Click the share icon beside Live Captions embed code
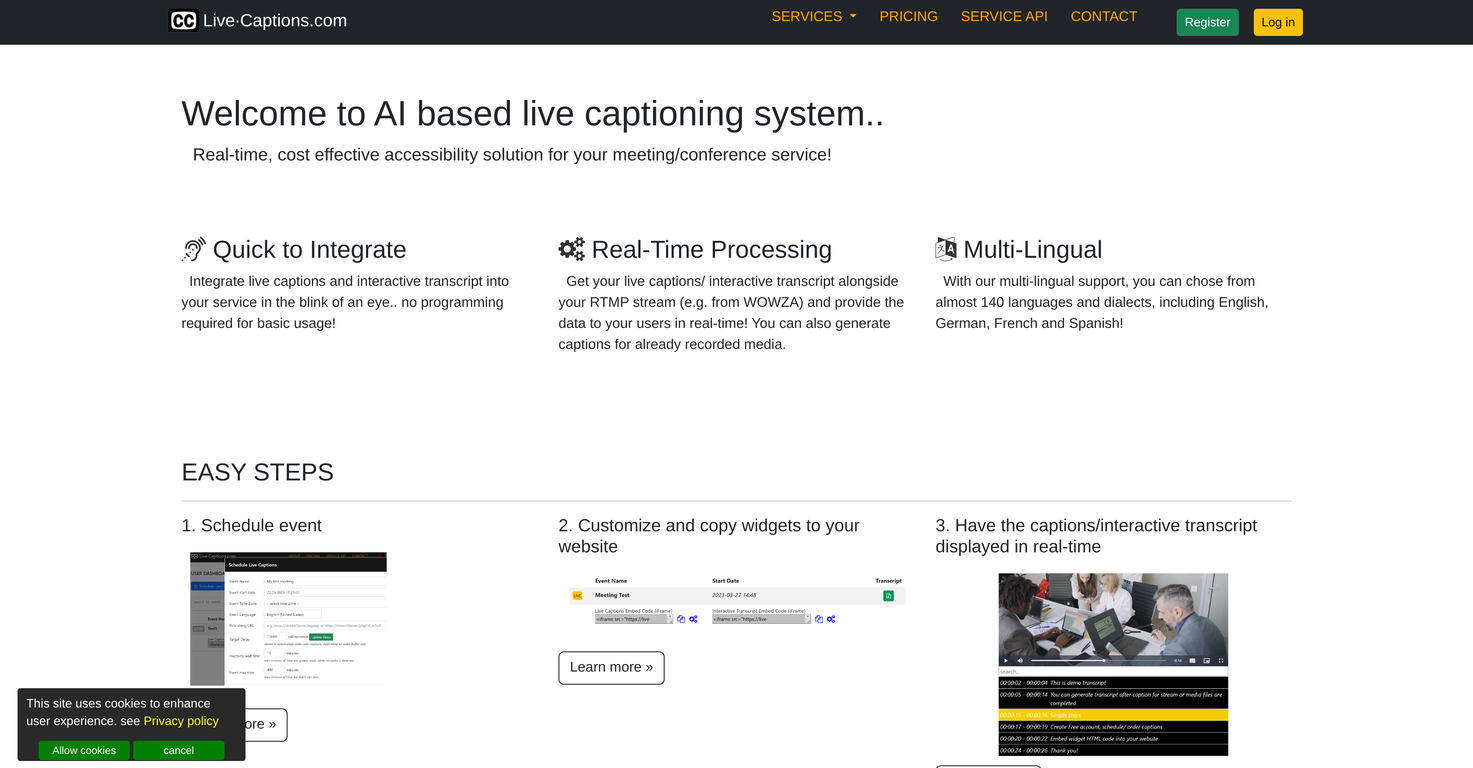 pos(693,619)
